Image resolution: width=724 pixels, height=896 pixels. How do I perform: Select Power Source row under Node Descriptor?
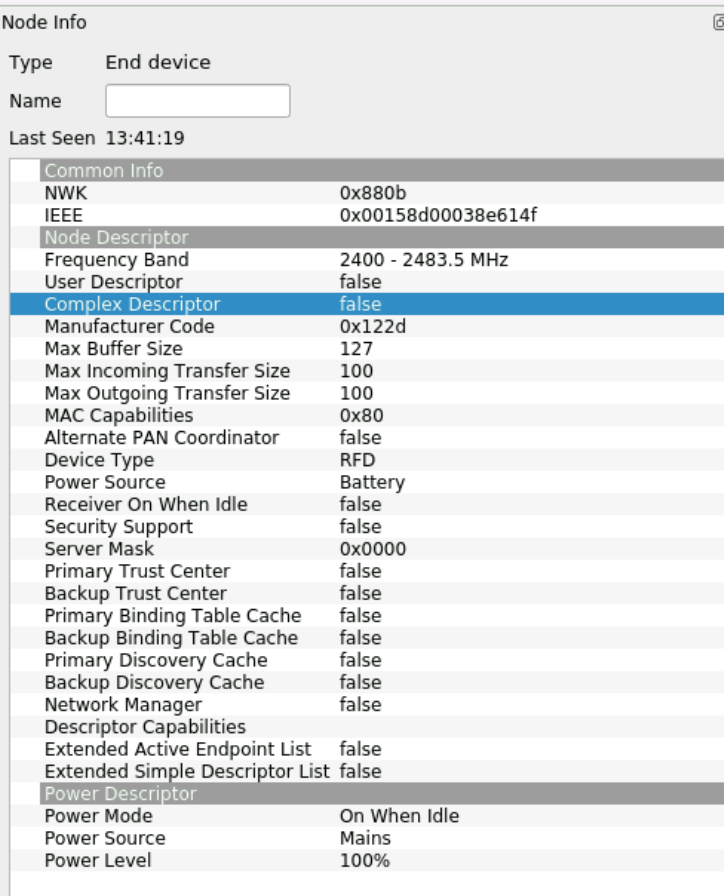pyautogui.click(x=367, y=482)
